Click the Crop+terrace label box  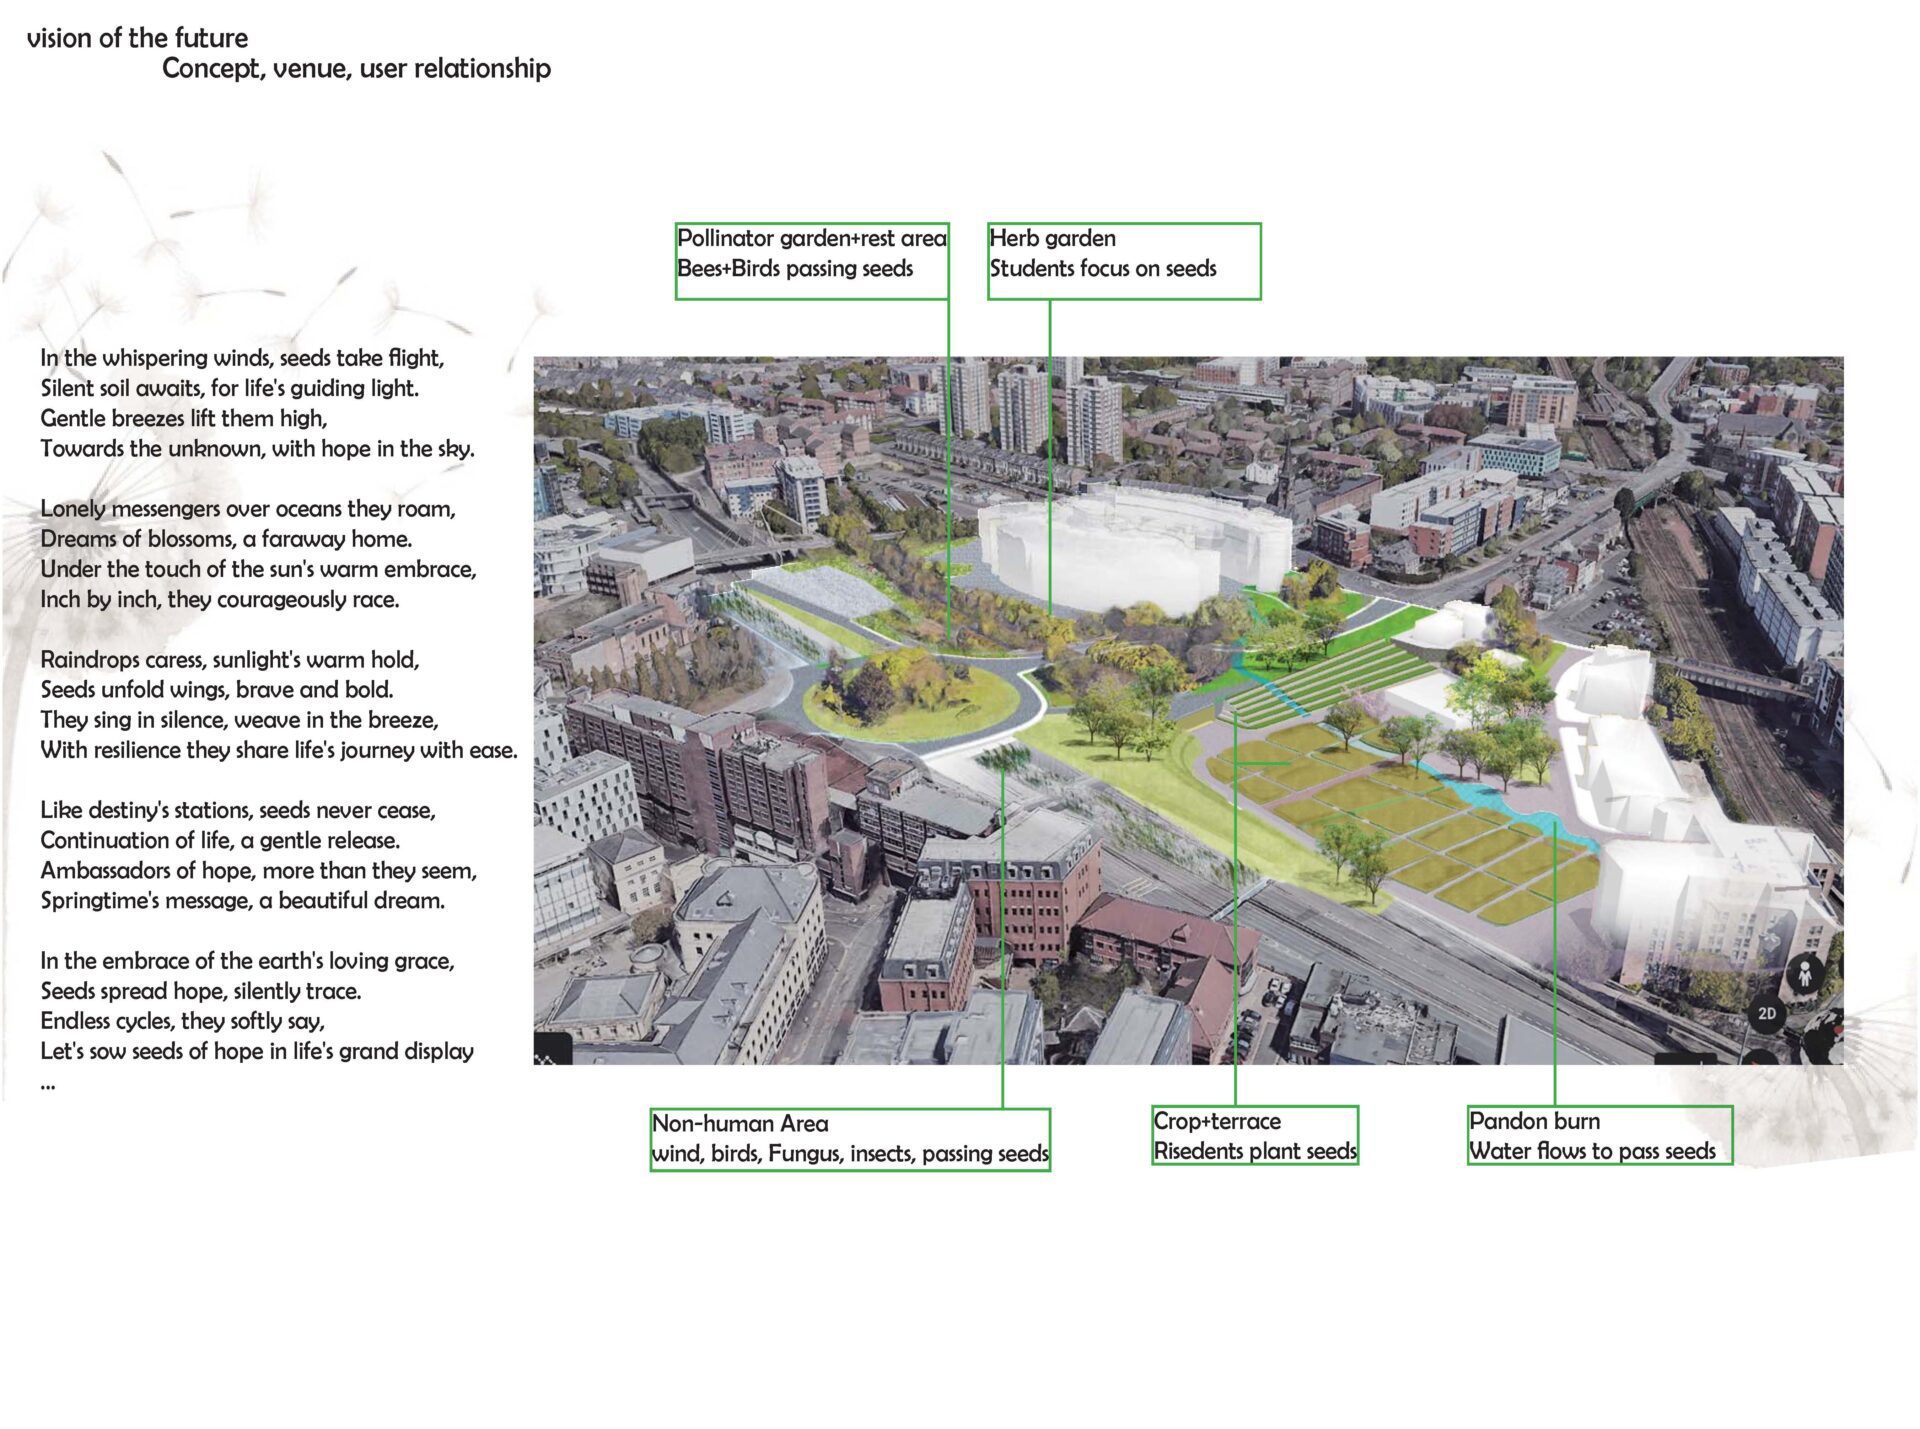(1254, 1135)
